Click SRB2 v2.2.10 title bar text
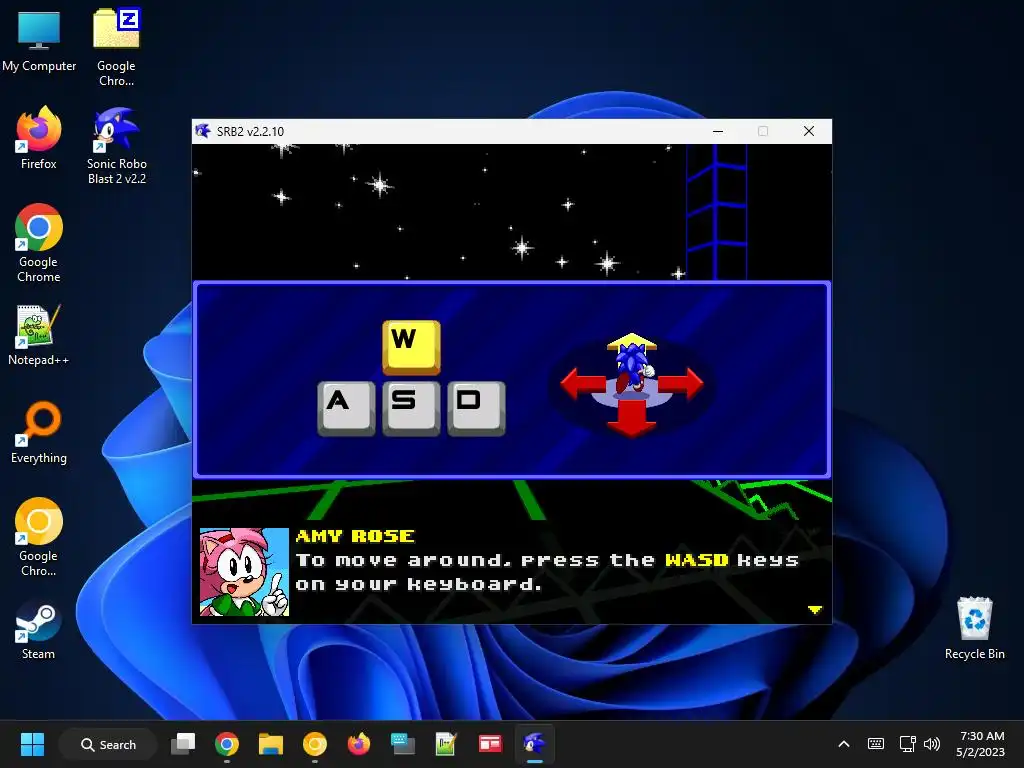 tap(250, 131)
